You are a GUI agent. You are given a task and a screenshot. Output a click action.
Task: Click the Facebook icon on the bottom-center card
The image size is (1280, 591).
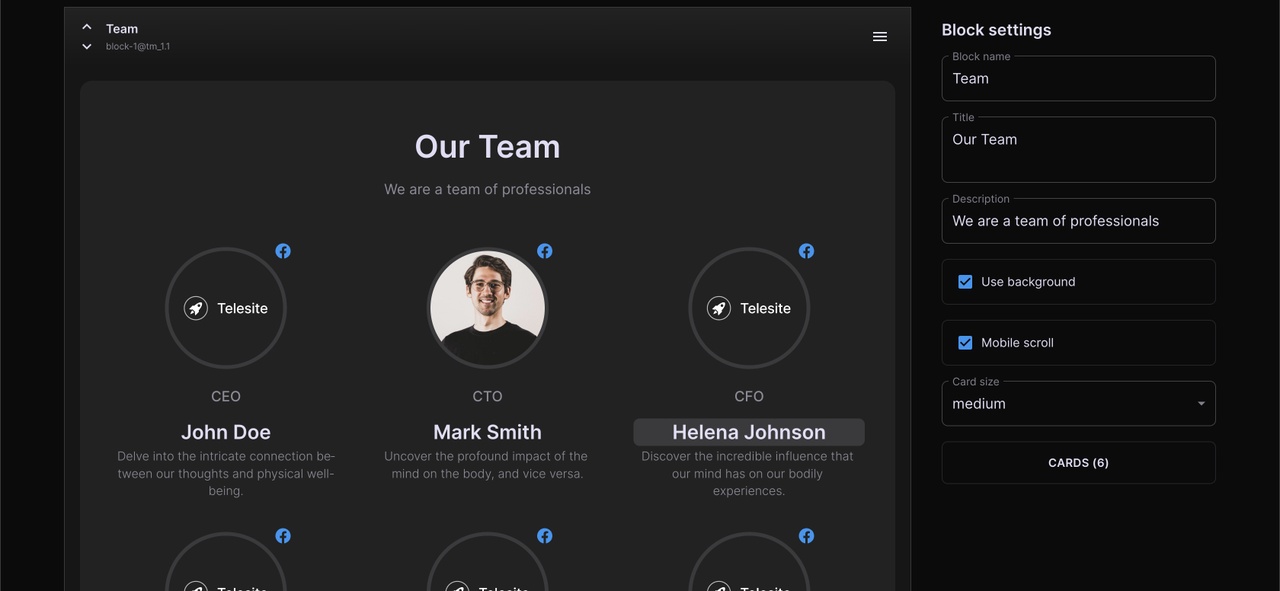545,535
